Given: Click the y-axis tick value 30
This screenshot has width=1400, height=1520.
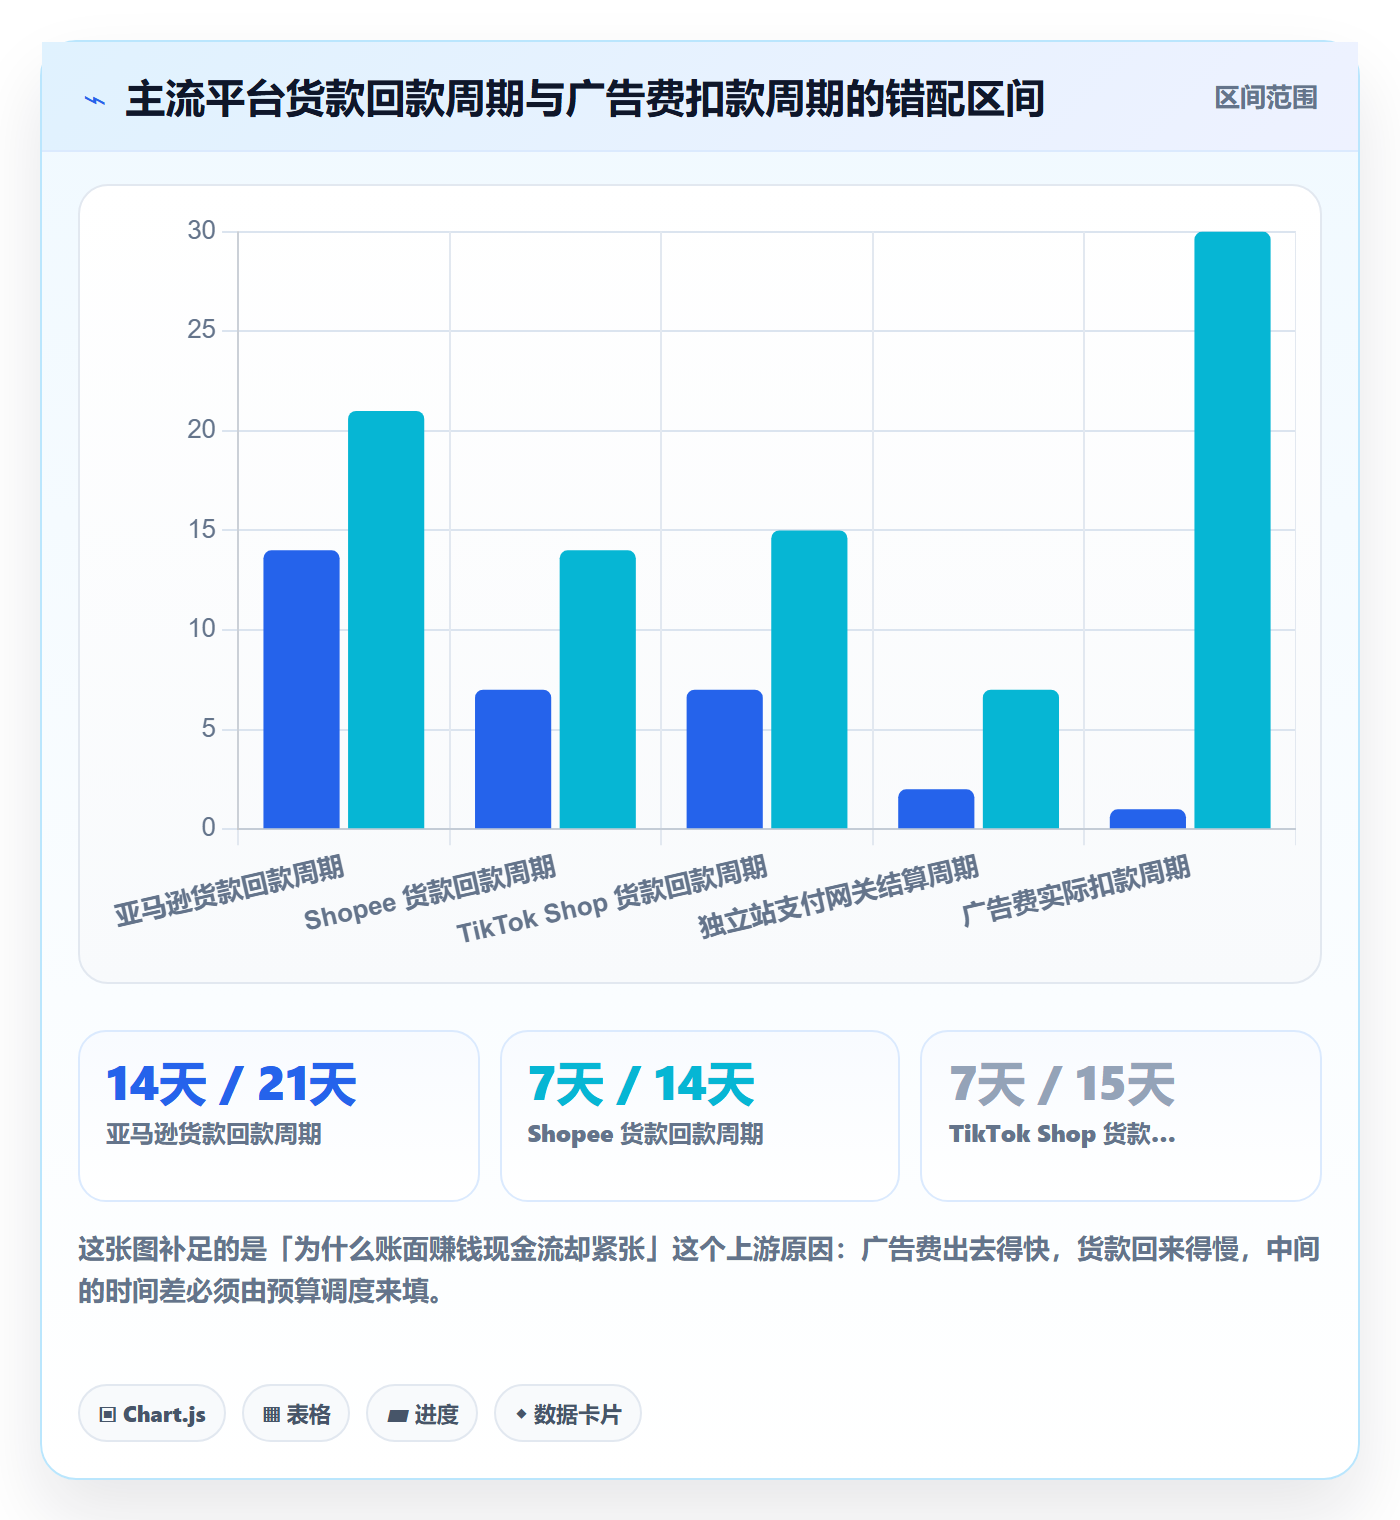Looking at the screenshot, I should coord(201,231).
